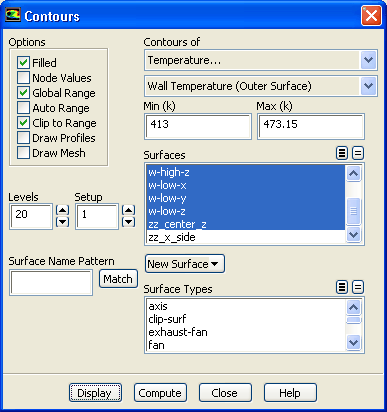The height and width of the screenshot is (412, 387).
Task: Click the Compute button
Action: pos(160,393)
